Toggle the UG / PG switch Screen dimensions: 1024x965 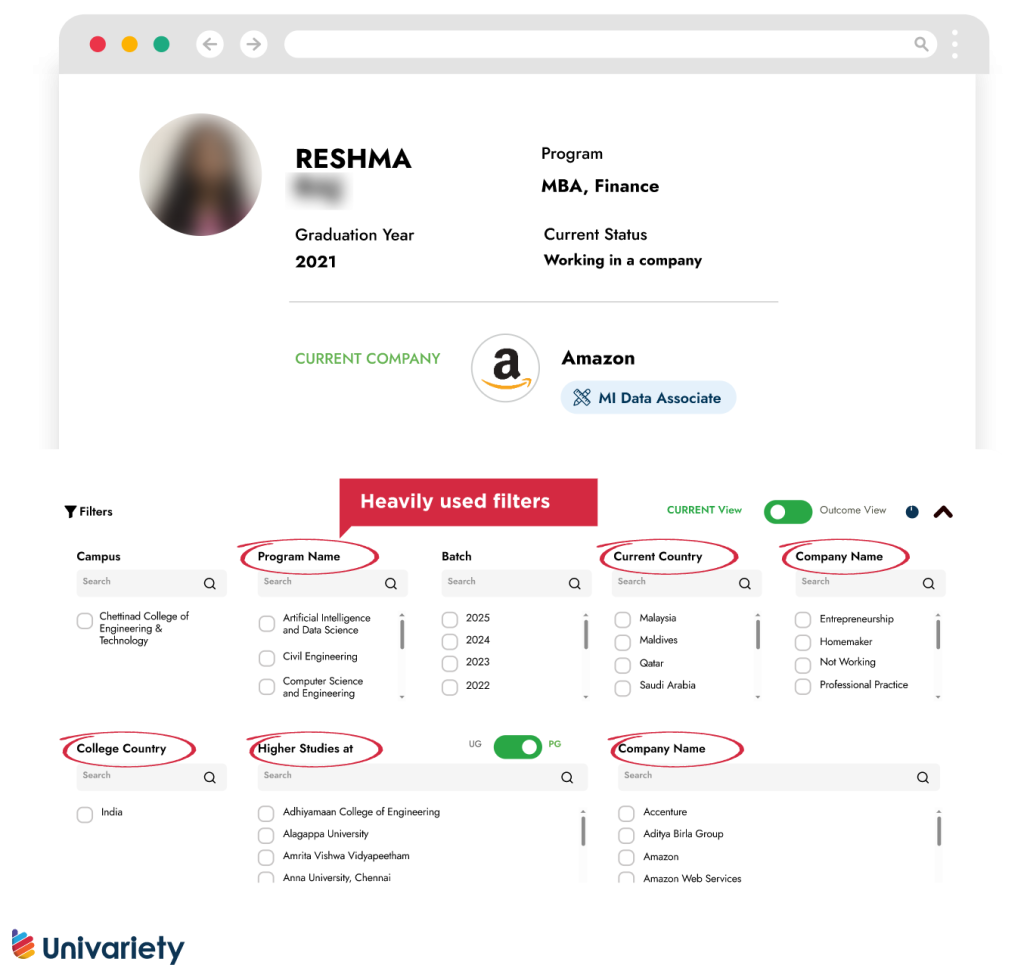click(518, 746)
